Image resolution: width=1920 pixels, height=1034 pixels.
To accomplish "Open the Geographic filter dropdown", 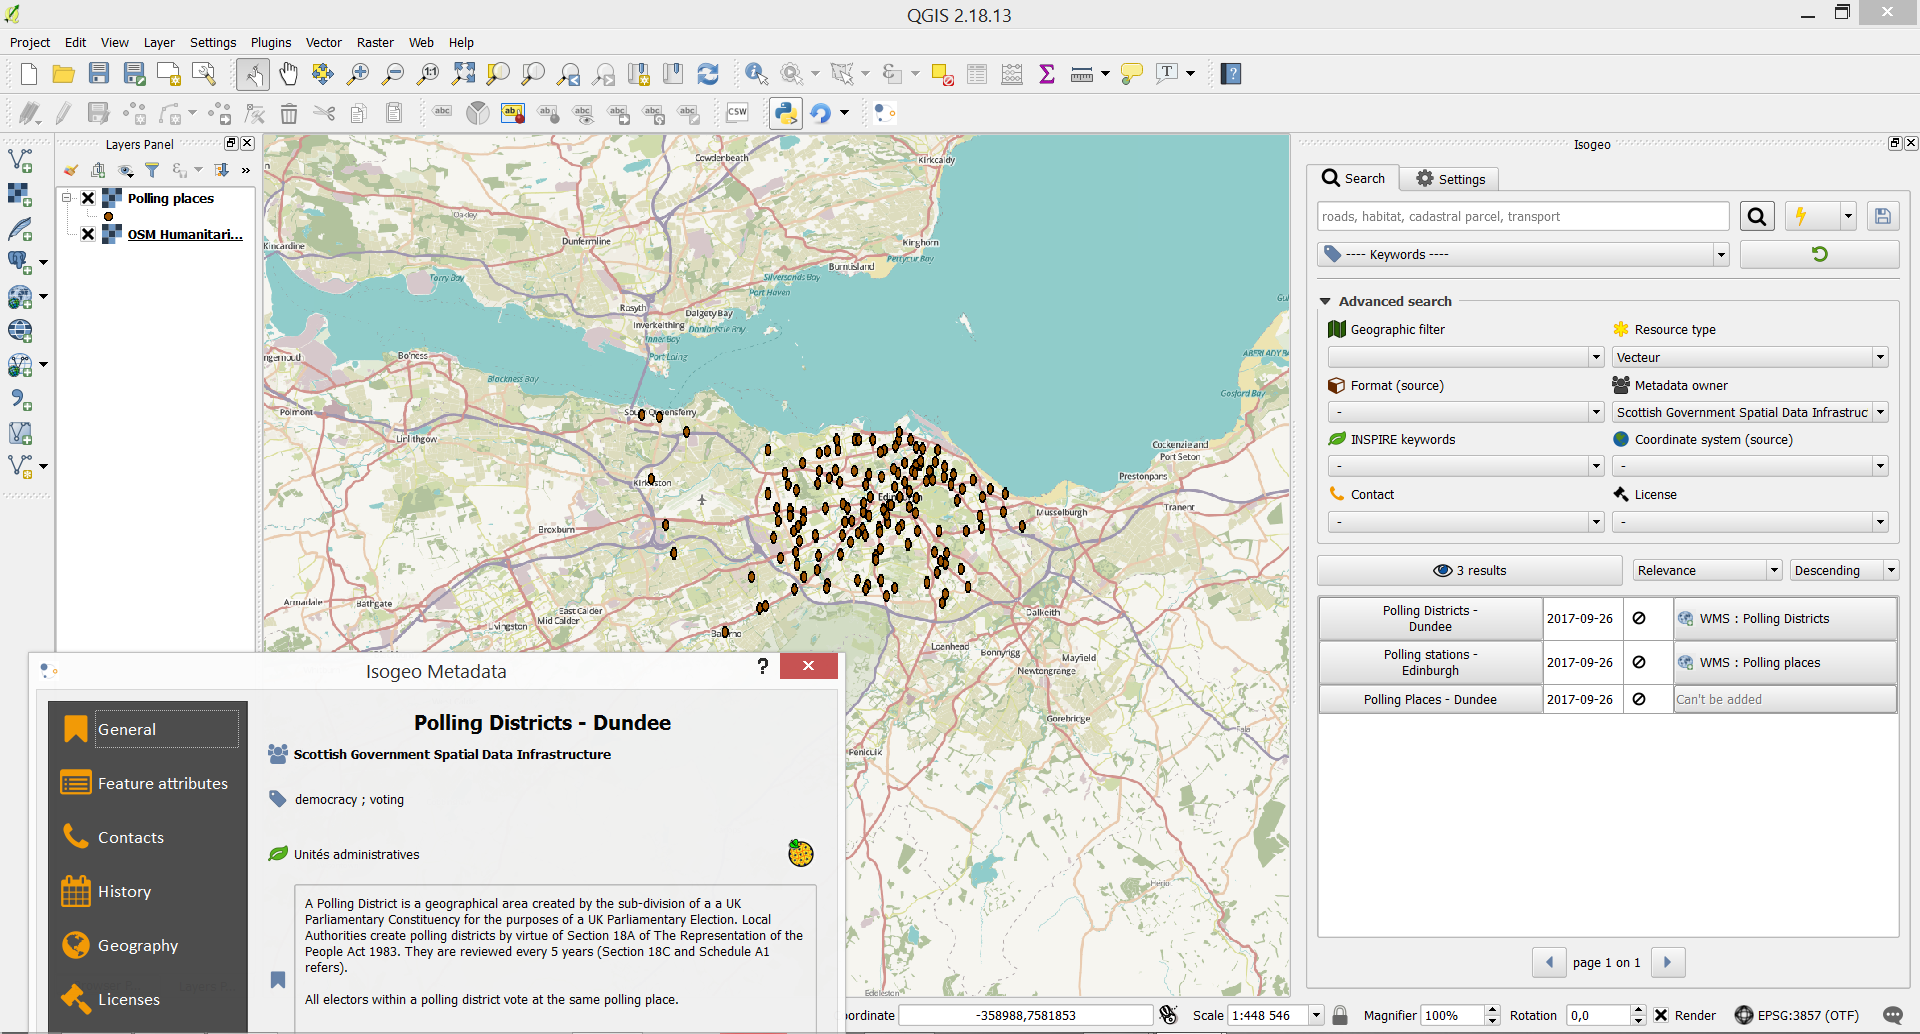I will (1466, 357).
